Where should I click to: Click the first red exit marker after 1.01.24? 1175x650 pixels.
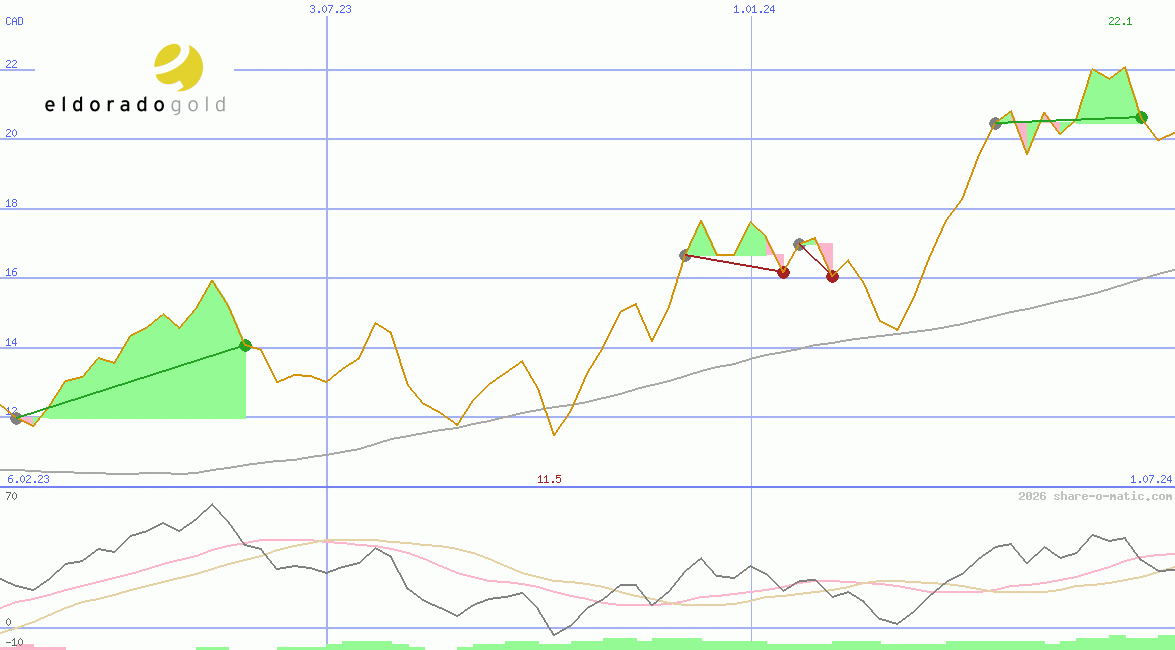click(783, 272)
